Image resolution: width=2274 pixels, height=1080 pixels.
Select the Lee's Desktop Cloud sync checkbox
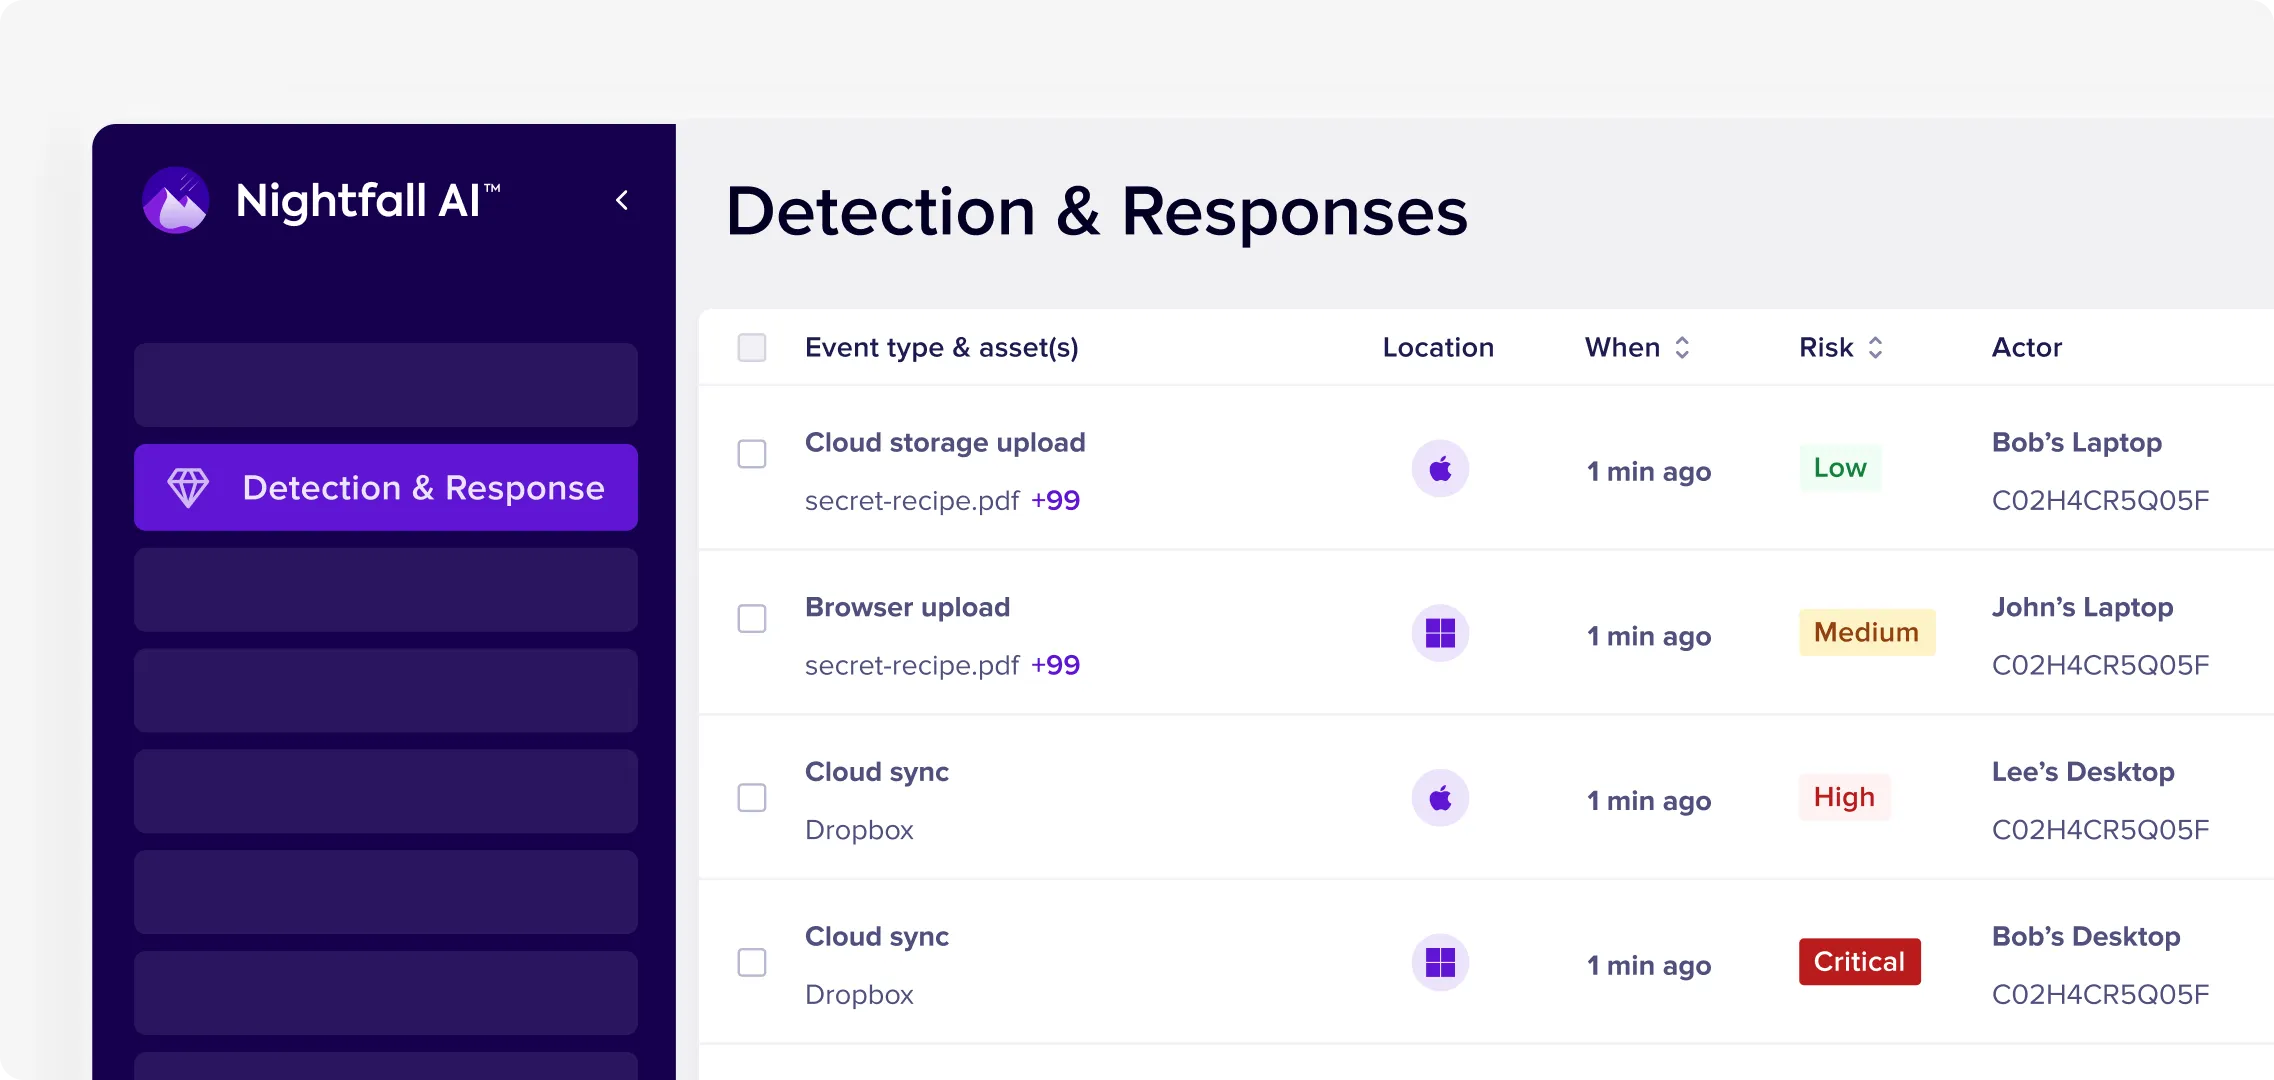(x=752, y=798)
